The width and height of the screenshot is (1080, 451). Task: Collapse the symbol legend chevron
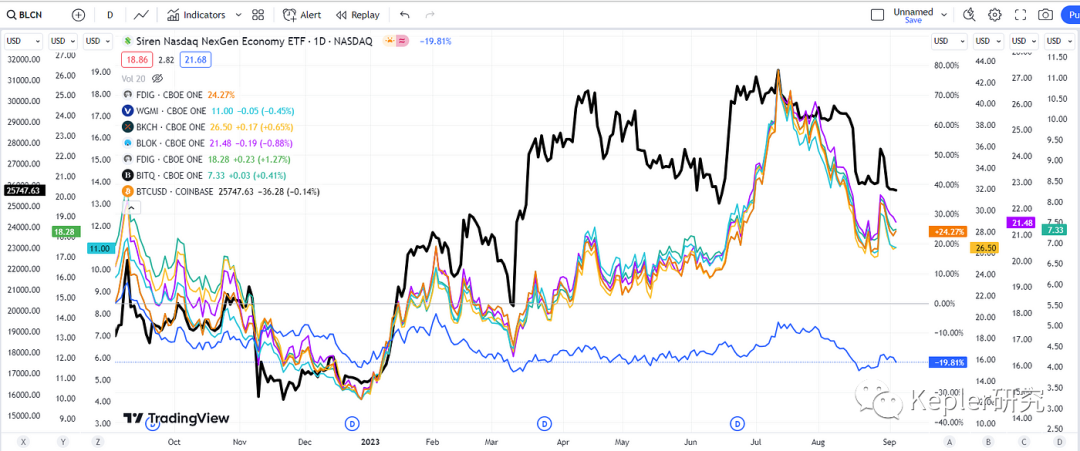pyautogui.click(x=132, y=207)
